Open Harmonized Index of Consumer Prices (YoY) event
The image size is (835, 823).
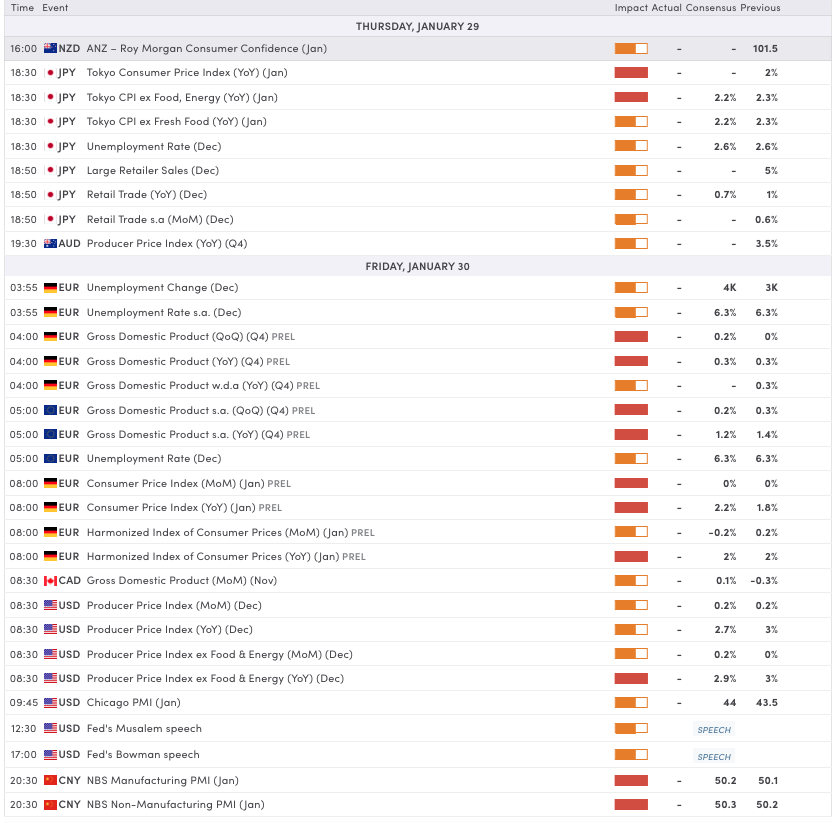[226, 557]
